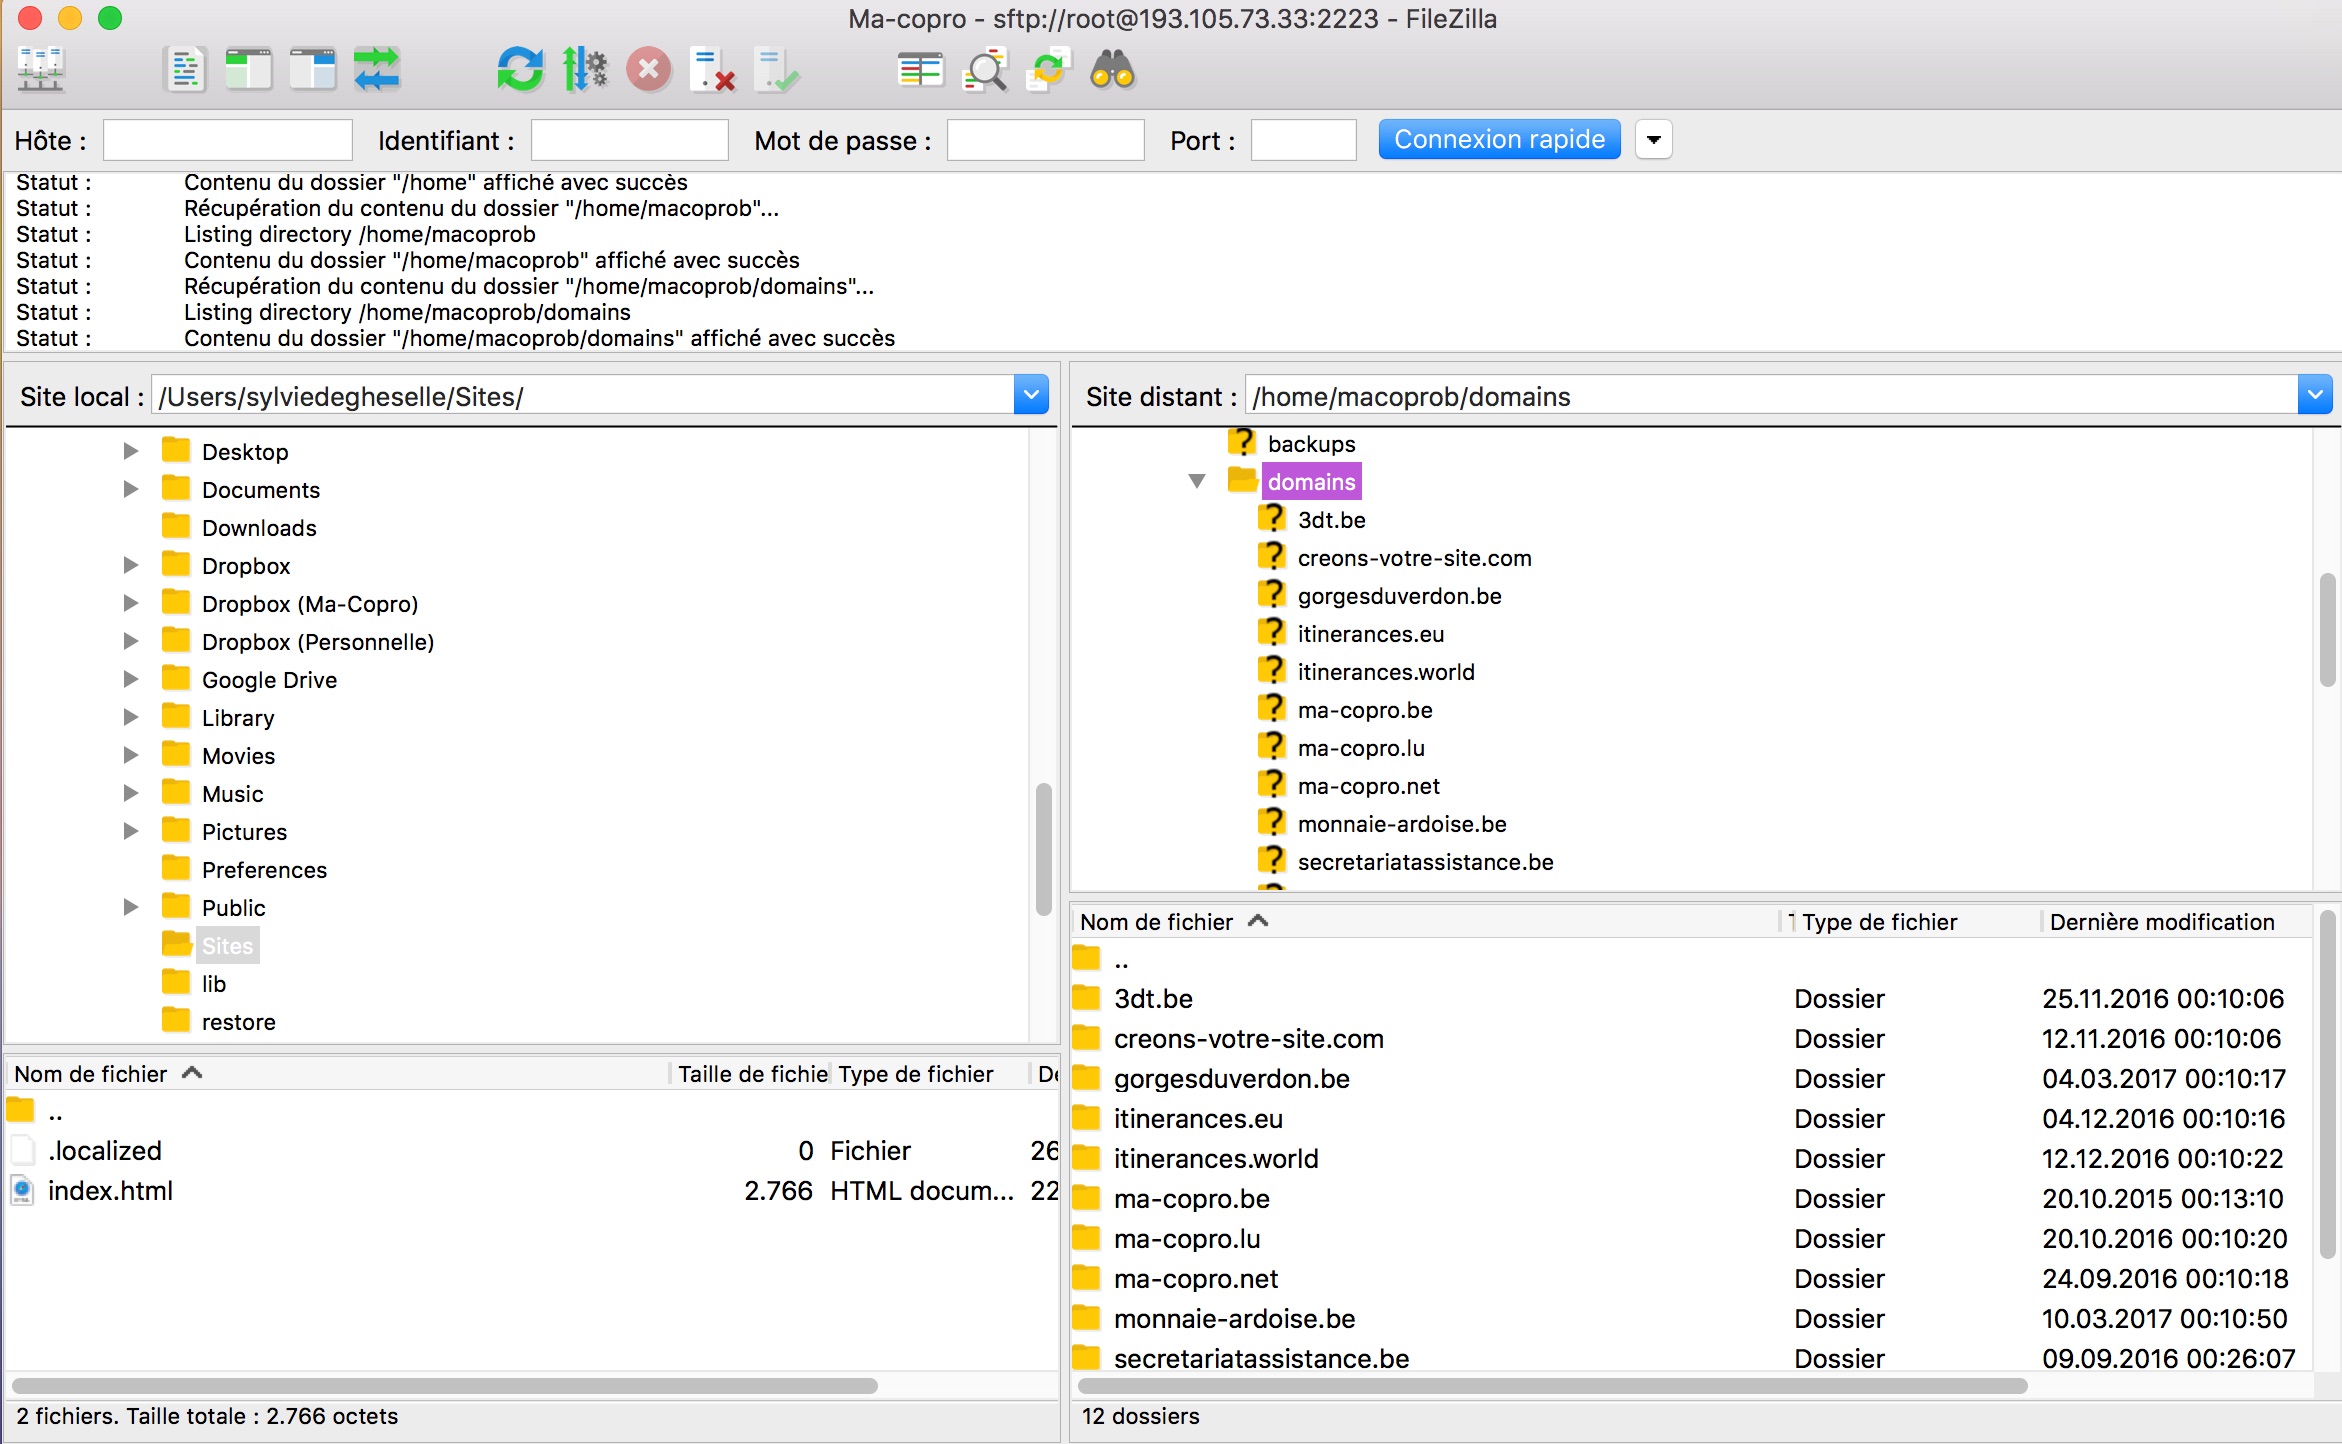This screenshot has height=1444, width=2342.
Task: Select ma-copro.net in remote file list
Action: pos(1692,1279)
